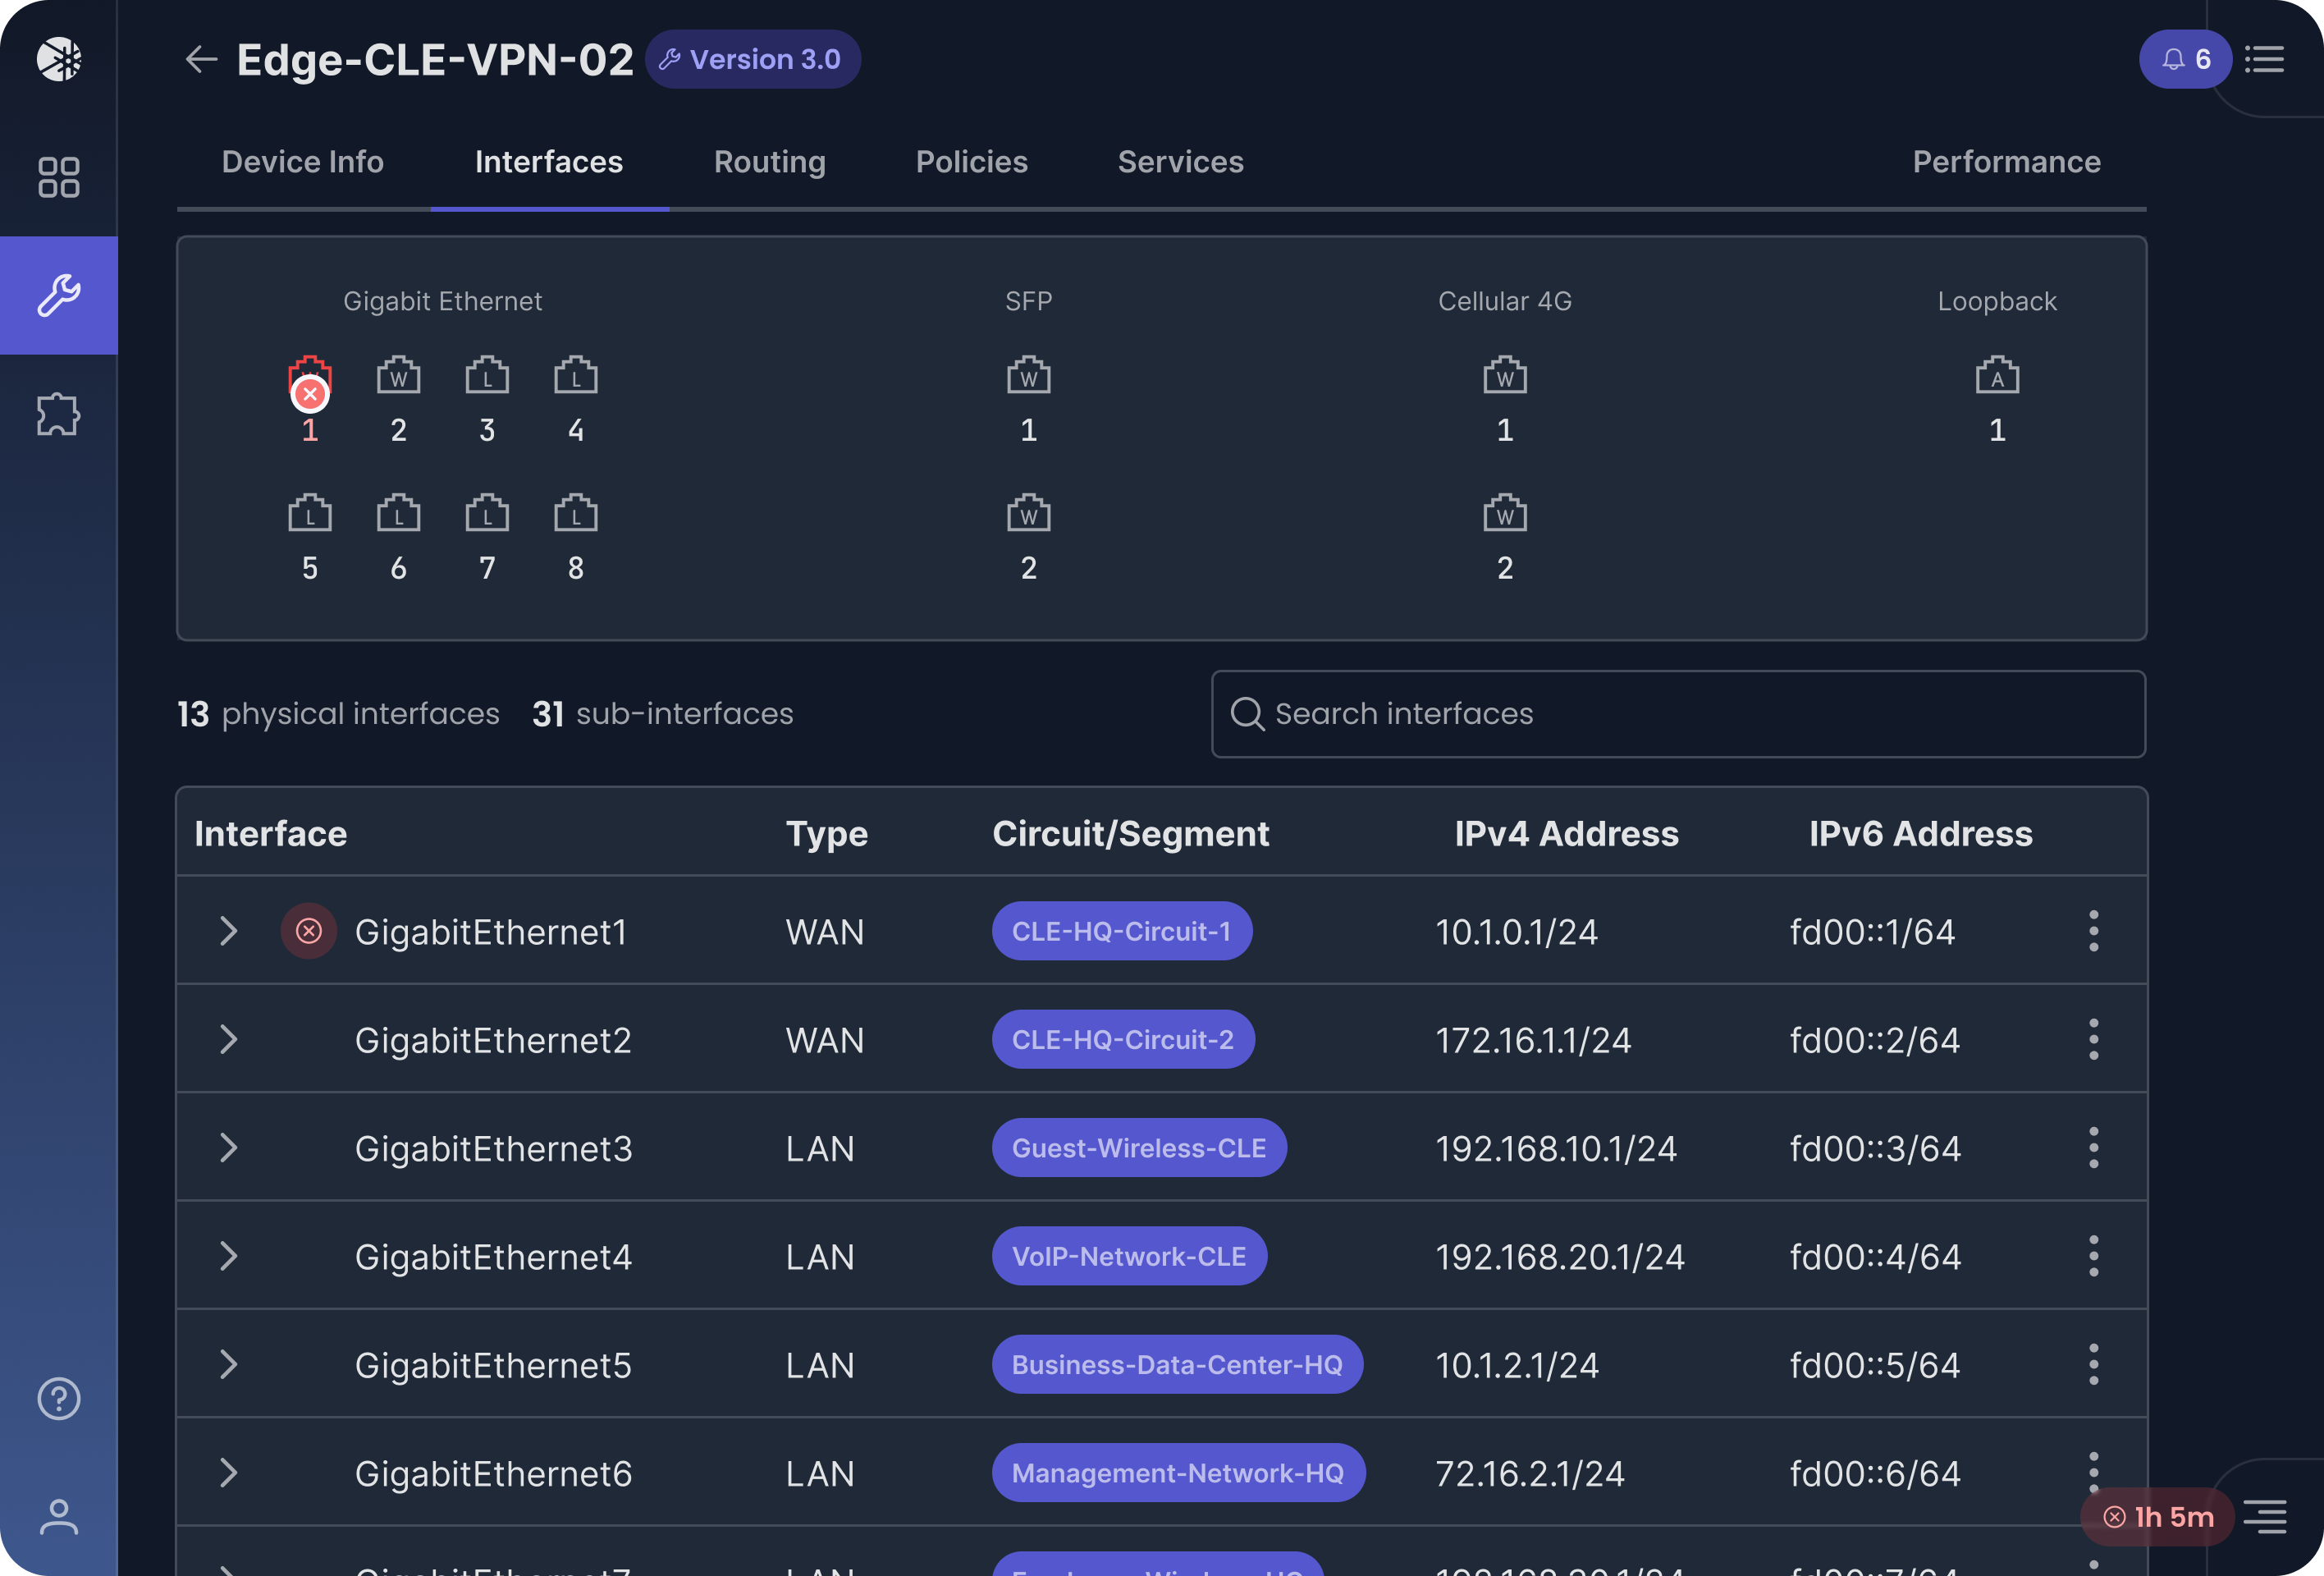Click the Interface column header

pos(271,834)
